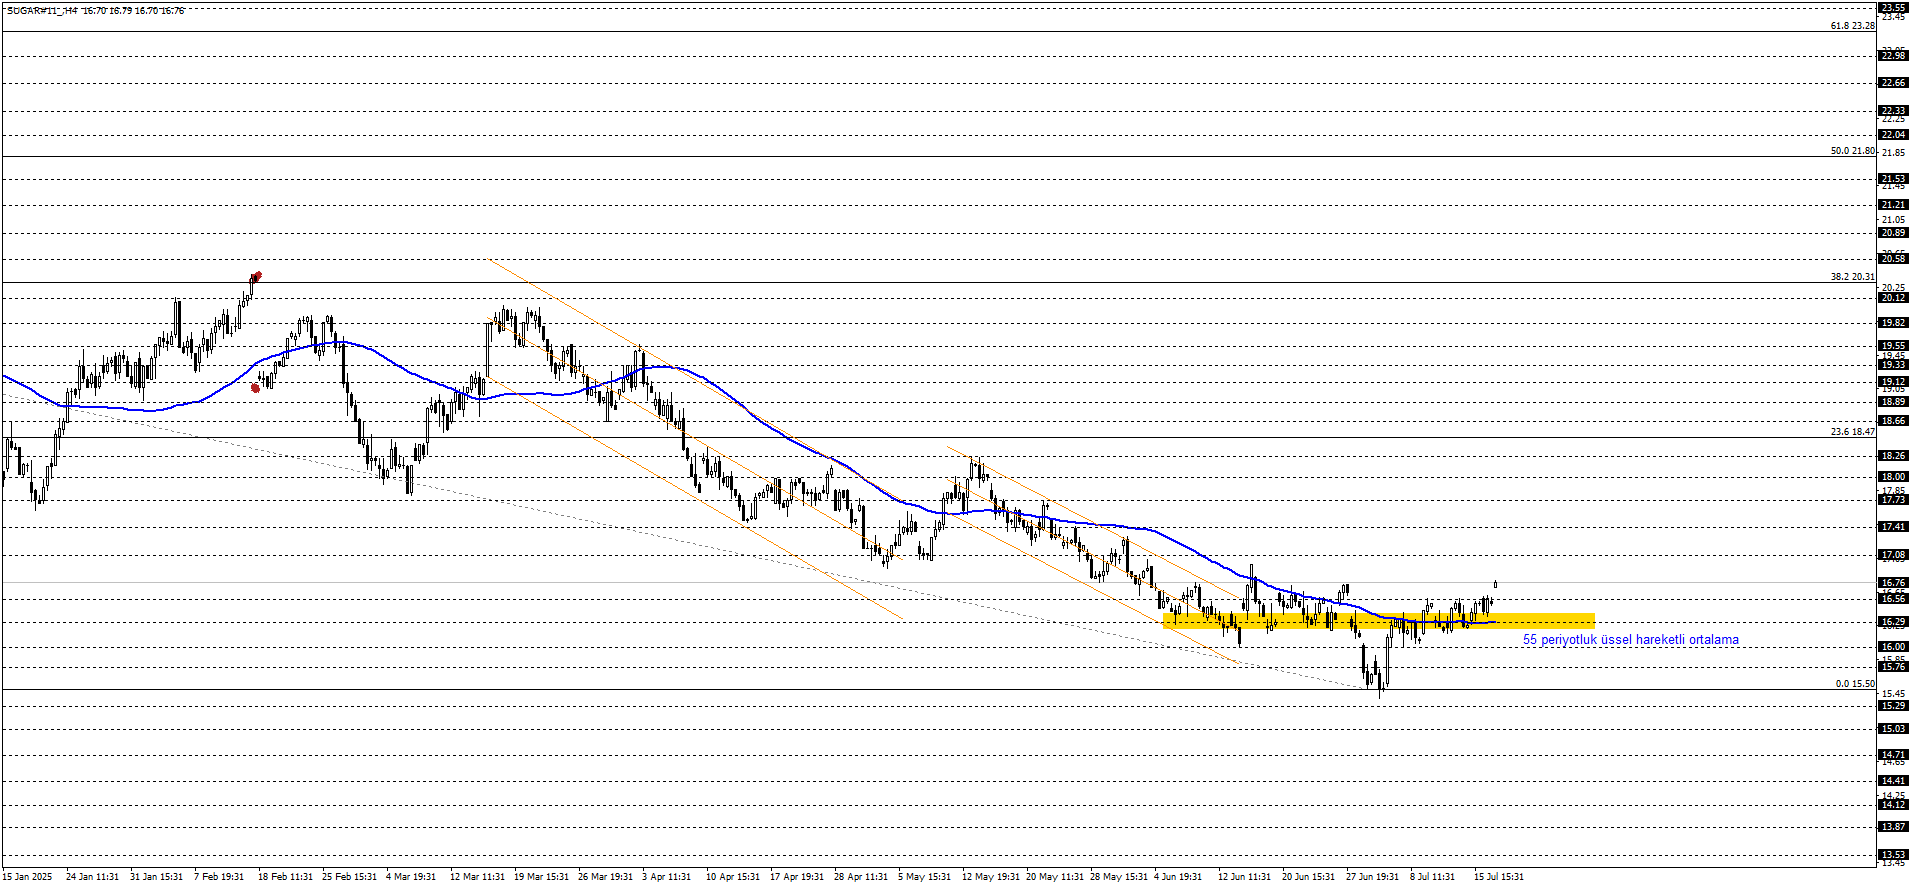Click the "7 Feb 19:31" time axis label
The height and width of the screenshot is (888, 1916).
coord(219,877)
